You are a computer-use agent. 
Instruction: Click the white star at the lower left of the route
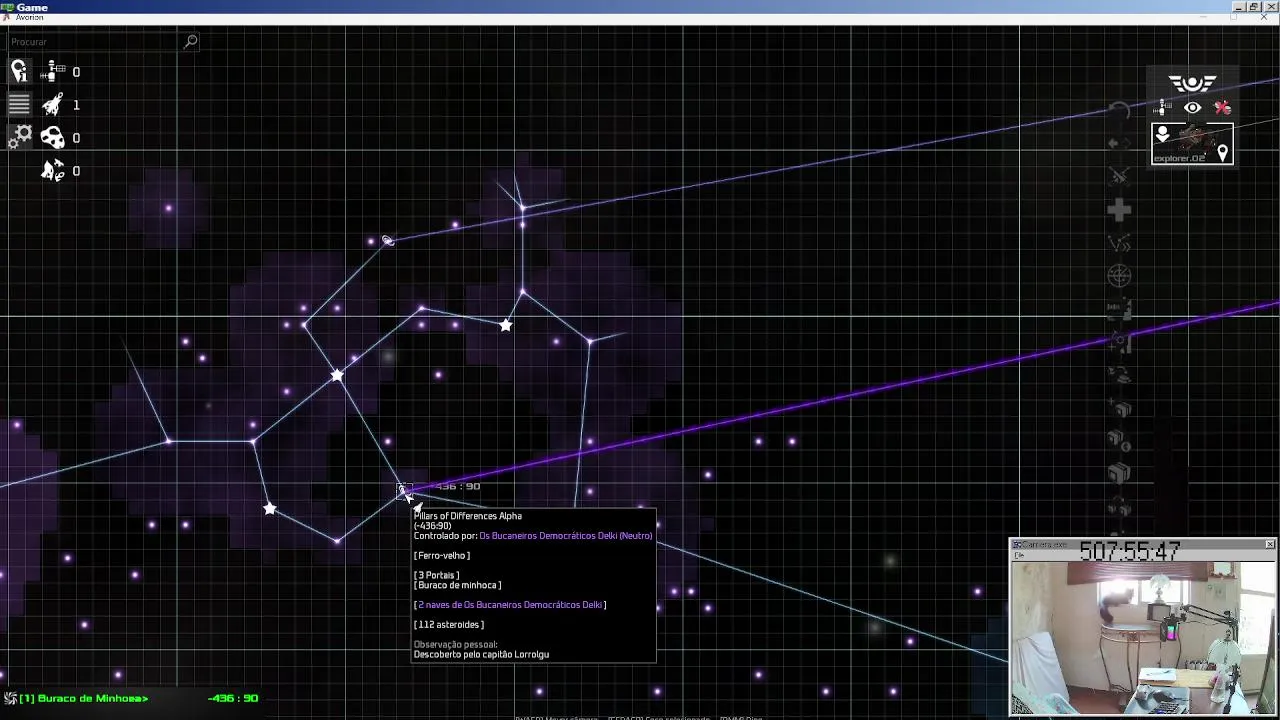coord(270,509)
